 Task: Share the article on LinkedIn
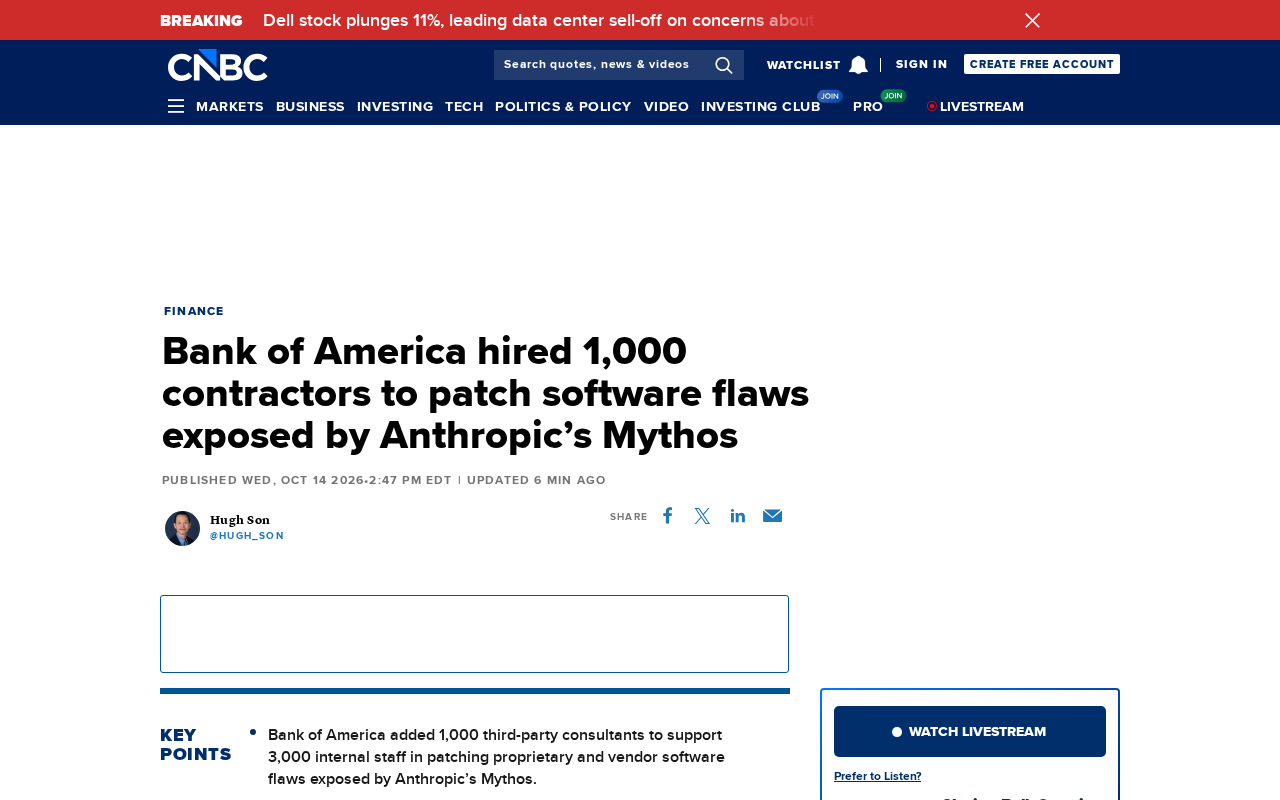click(x=738, y=516)
